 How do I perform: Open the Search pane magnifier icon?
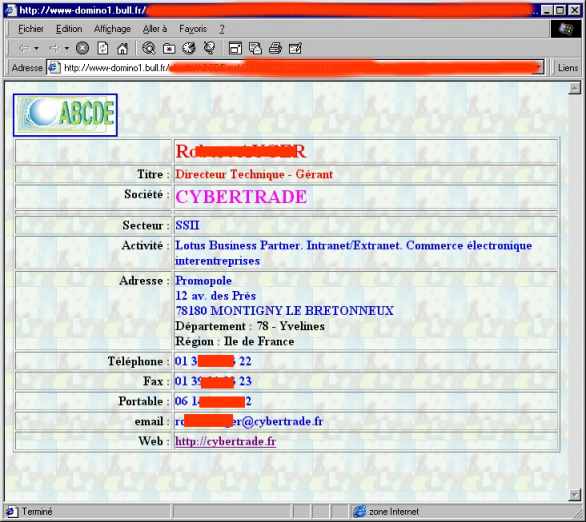tap(149, 48)
